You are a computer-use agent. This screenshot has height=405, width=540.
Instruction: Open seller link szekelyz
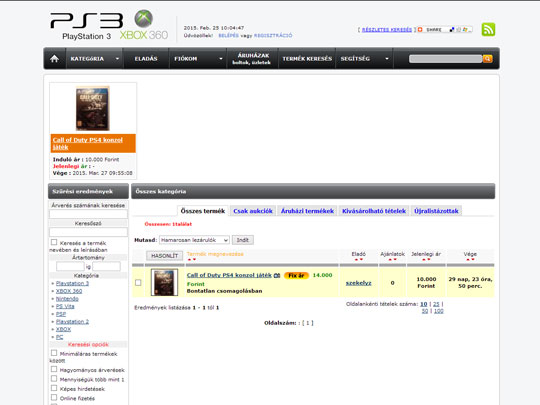tap(359, 283)
